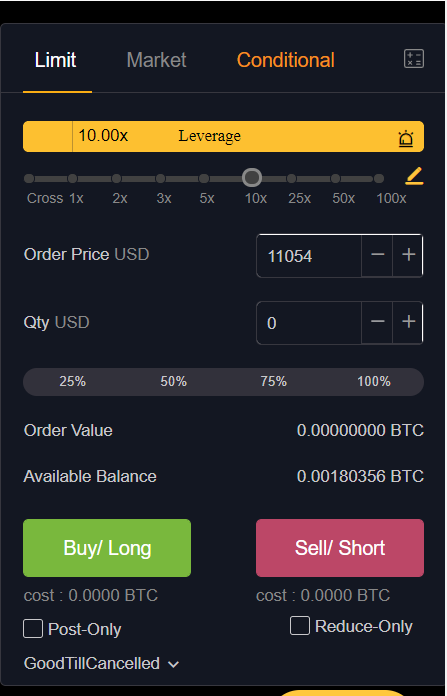
Task: Select 50% quantity option
Action: 174,381
